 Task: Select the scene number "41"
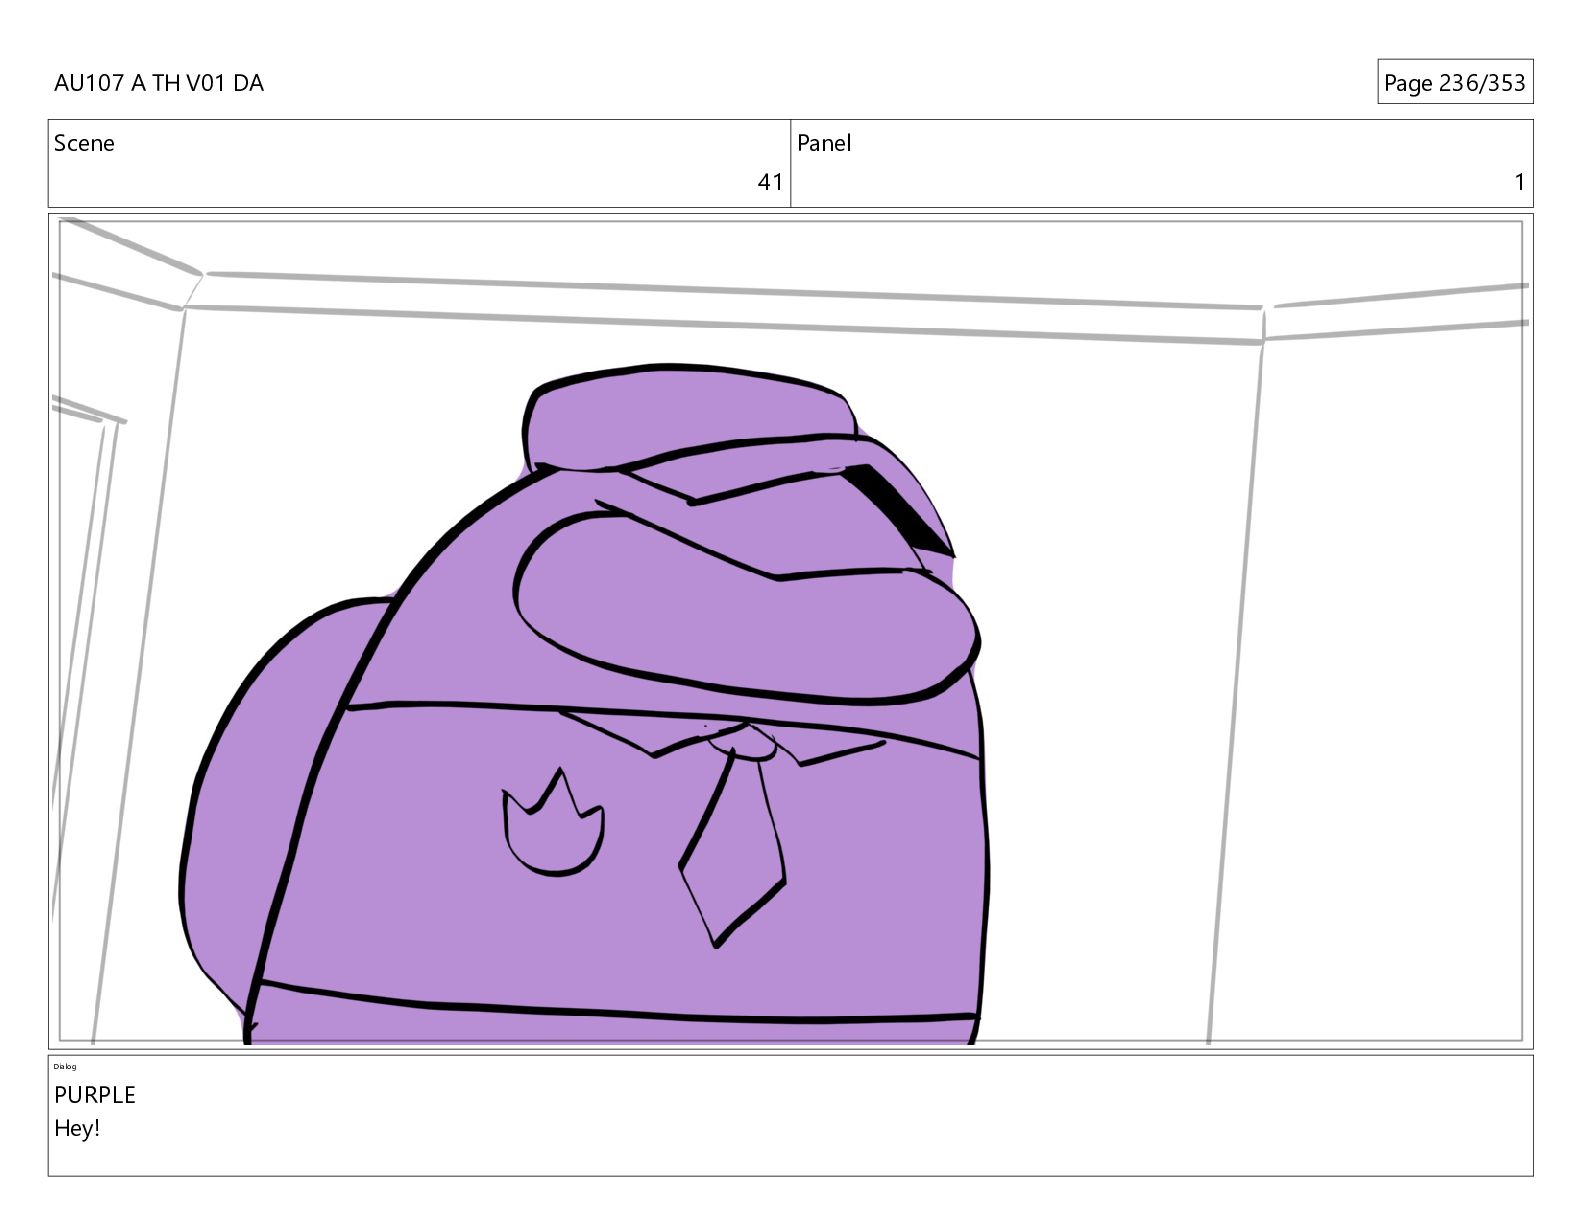(770, 182)
